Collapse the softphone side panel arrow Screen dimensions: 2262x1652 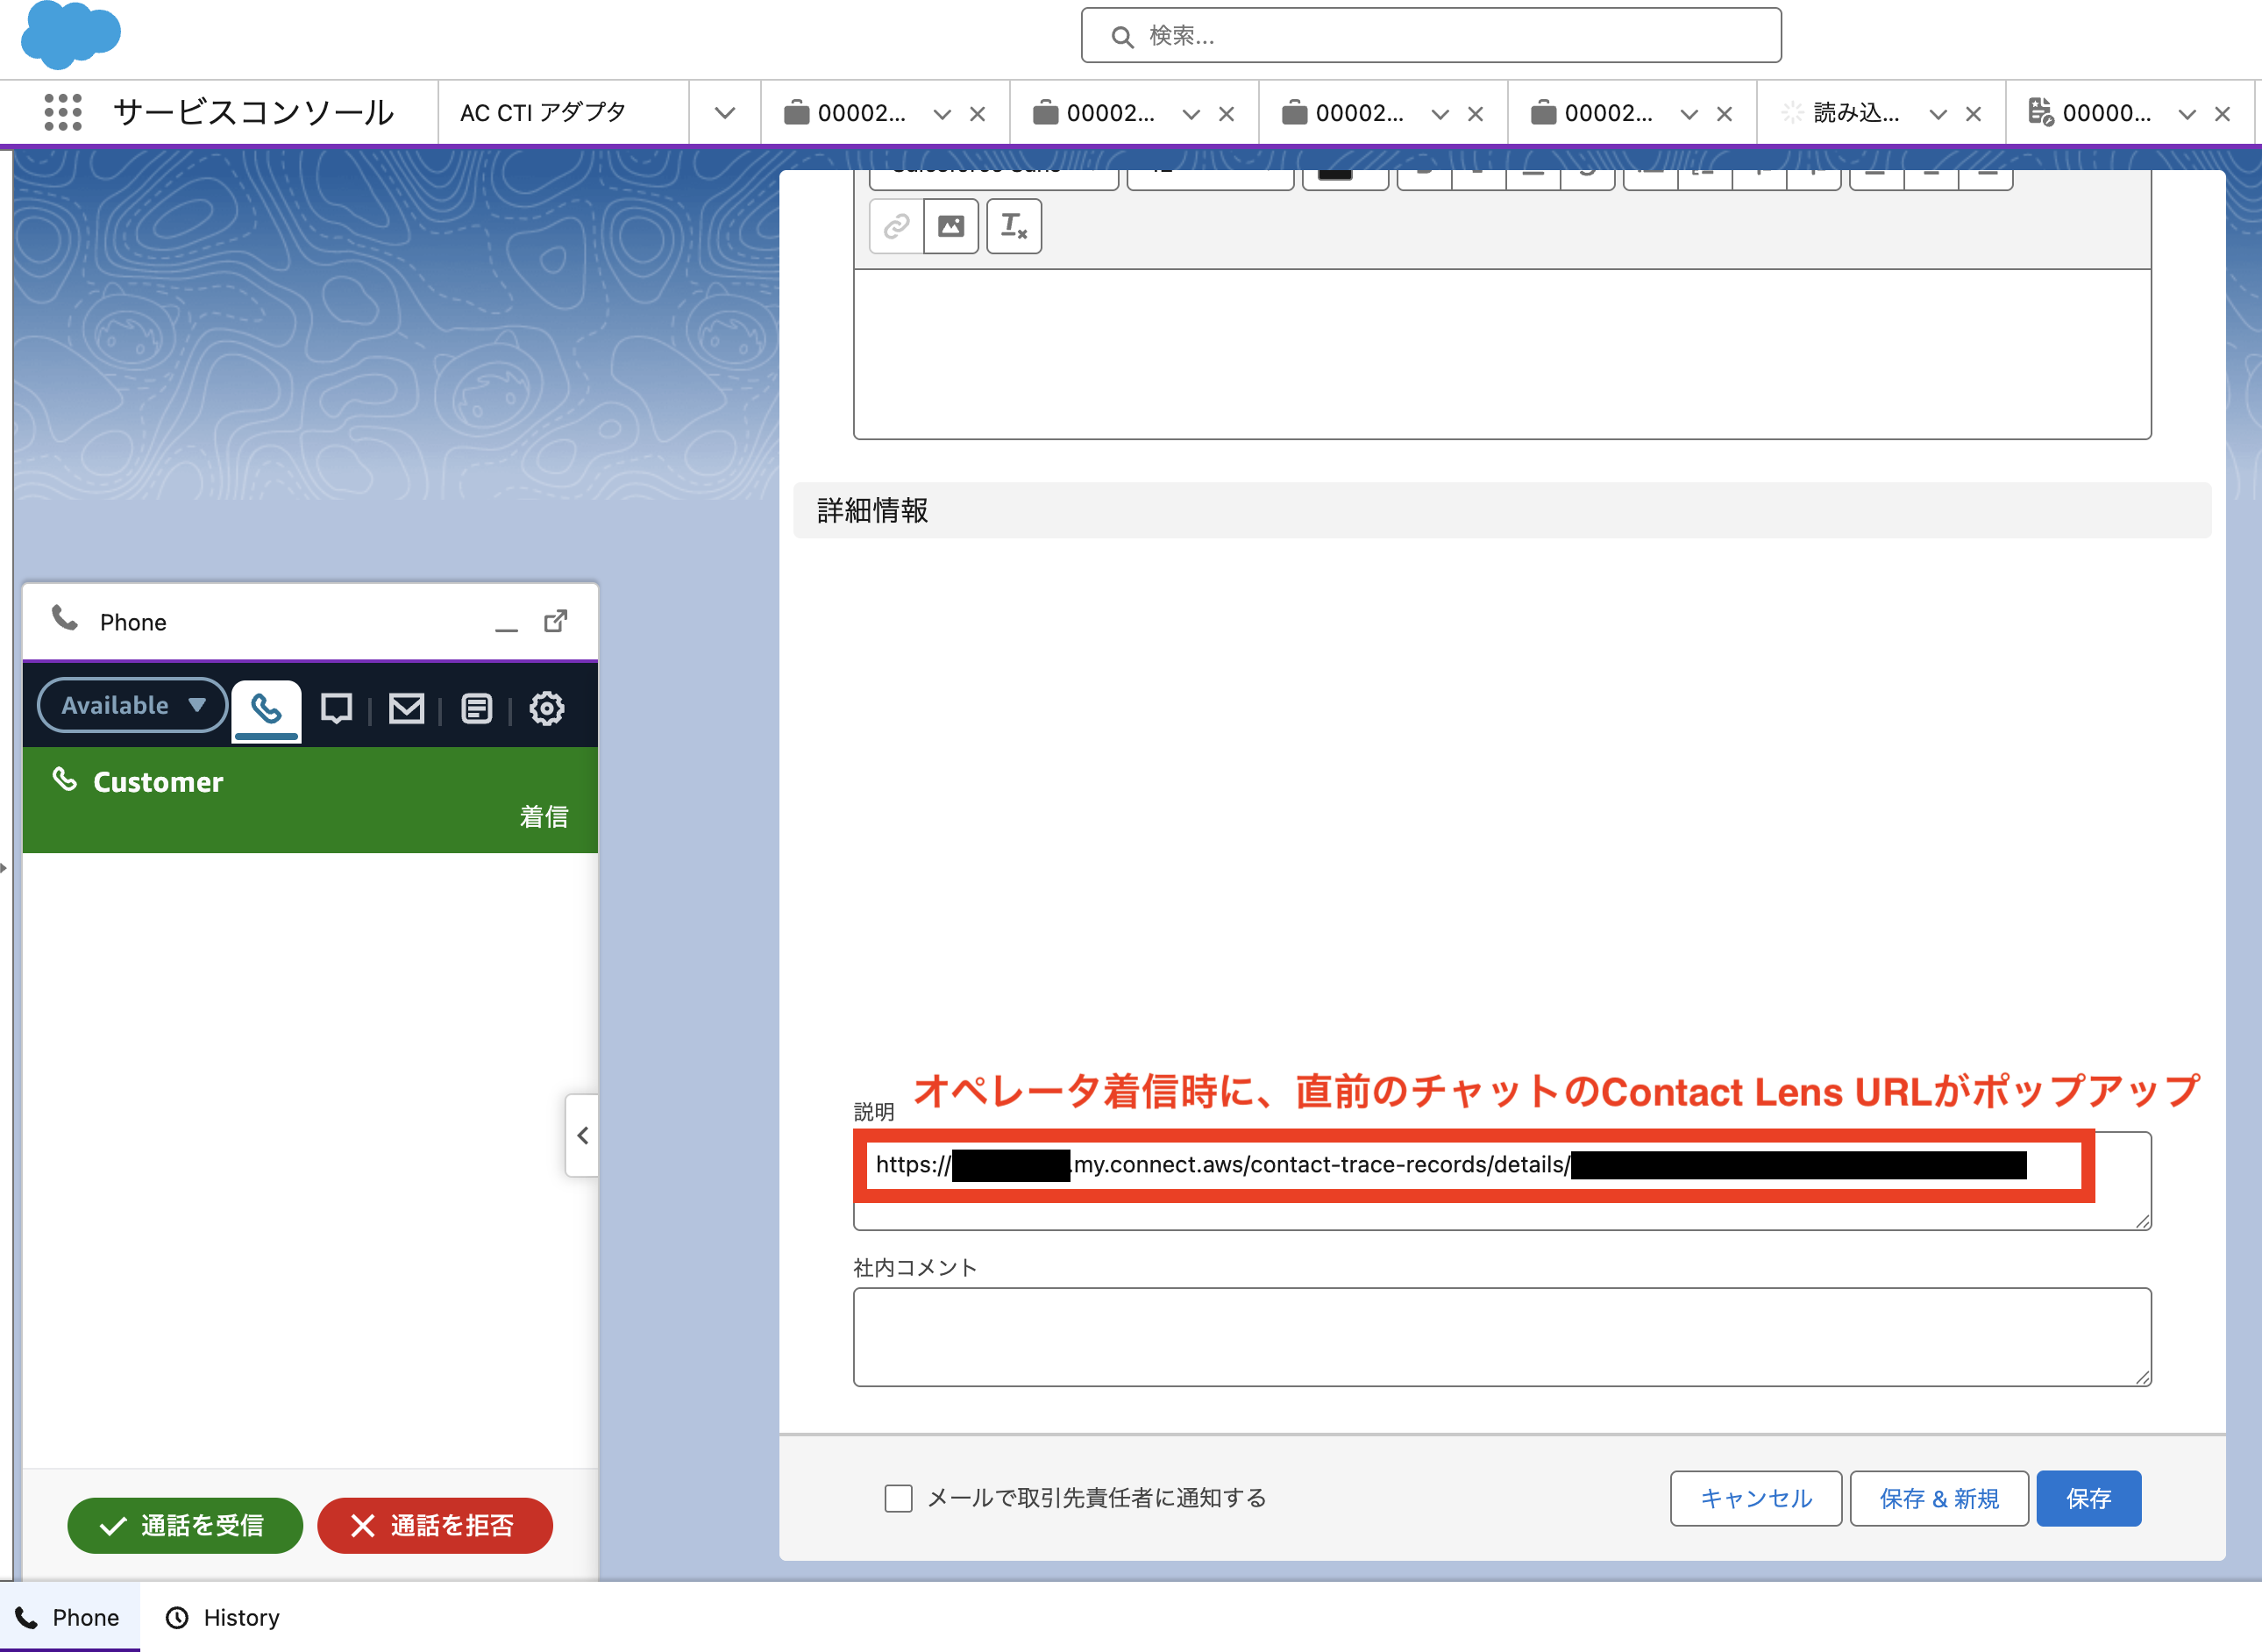pos(582,1135)
